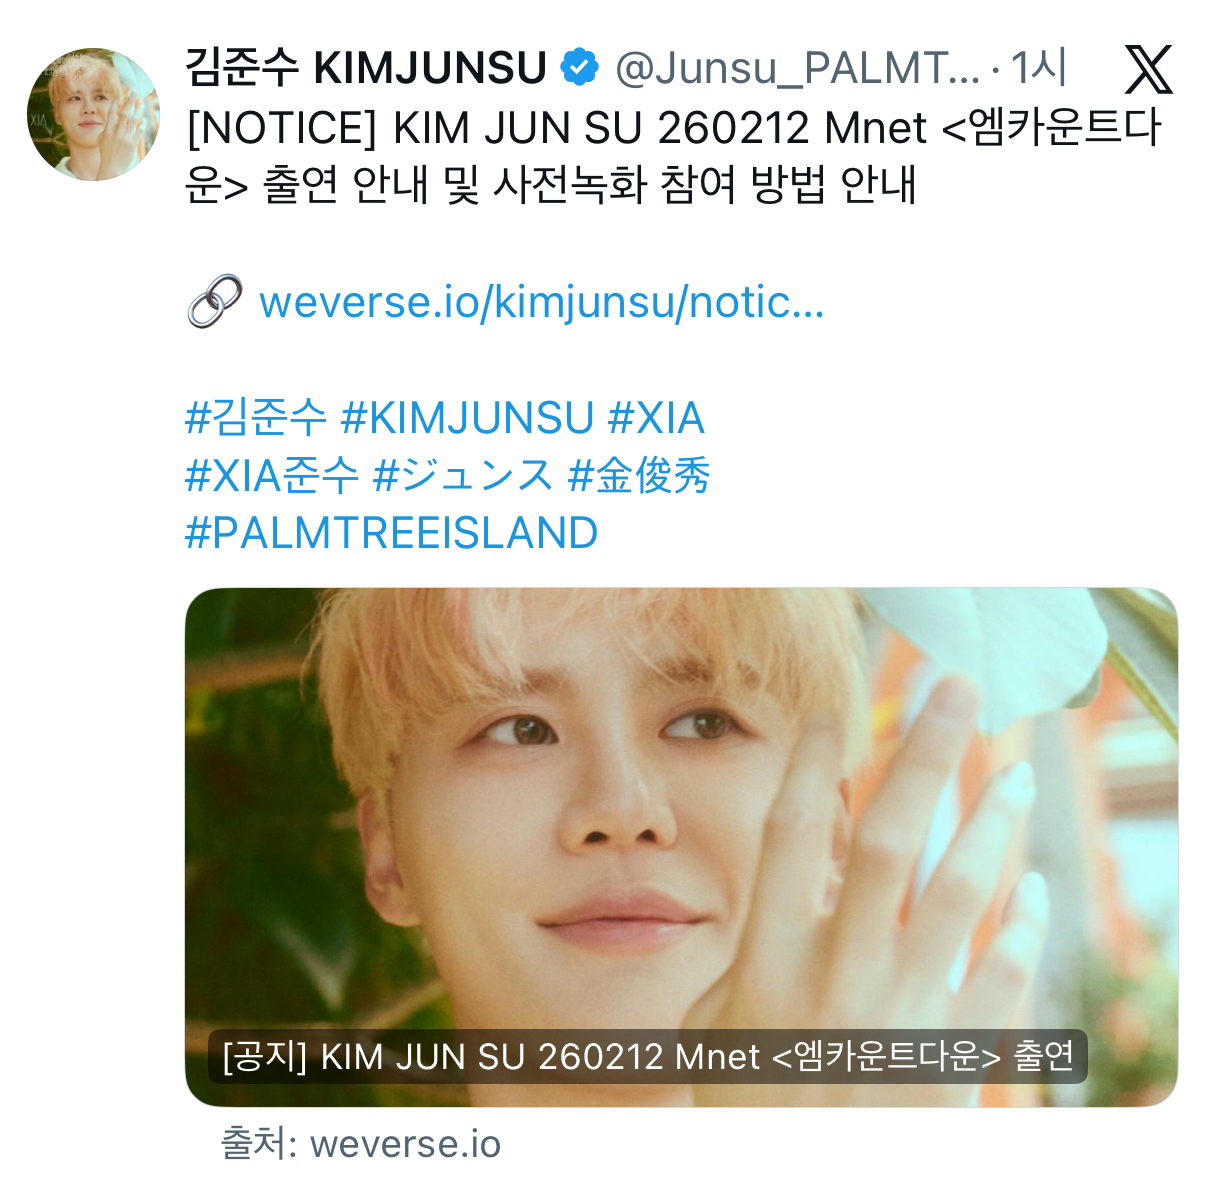This screenshot has height=1201, width=1206.
Task: Open the weverse.io/kimjunsu notice link
Action: [x=541, y=302]
